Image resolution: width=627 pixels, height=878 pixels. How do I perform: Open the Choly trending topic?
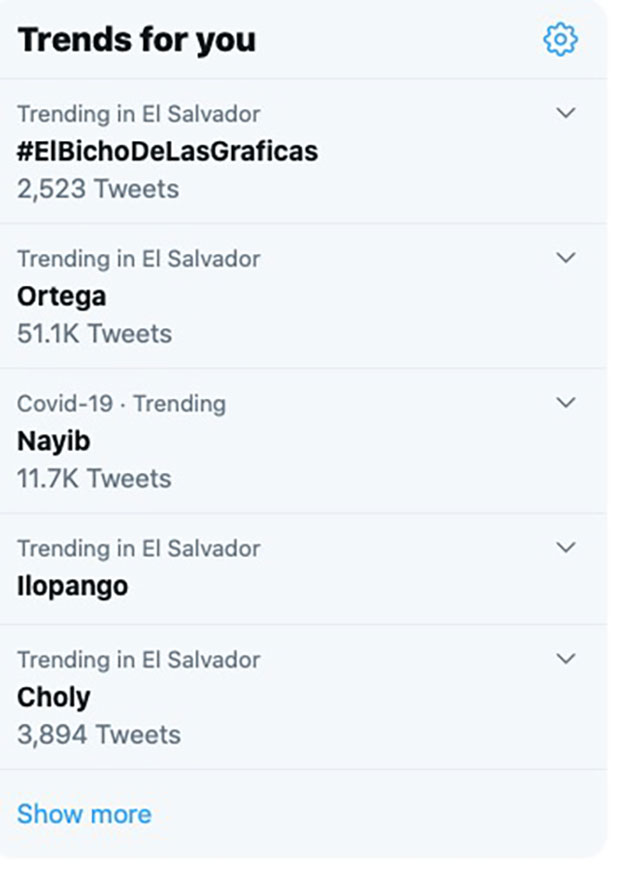tap(53, 697)
